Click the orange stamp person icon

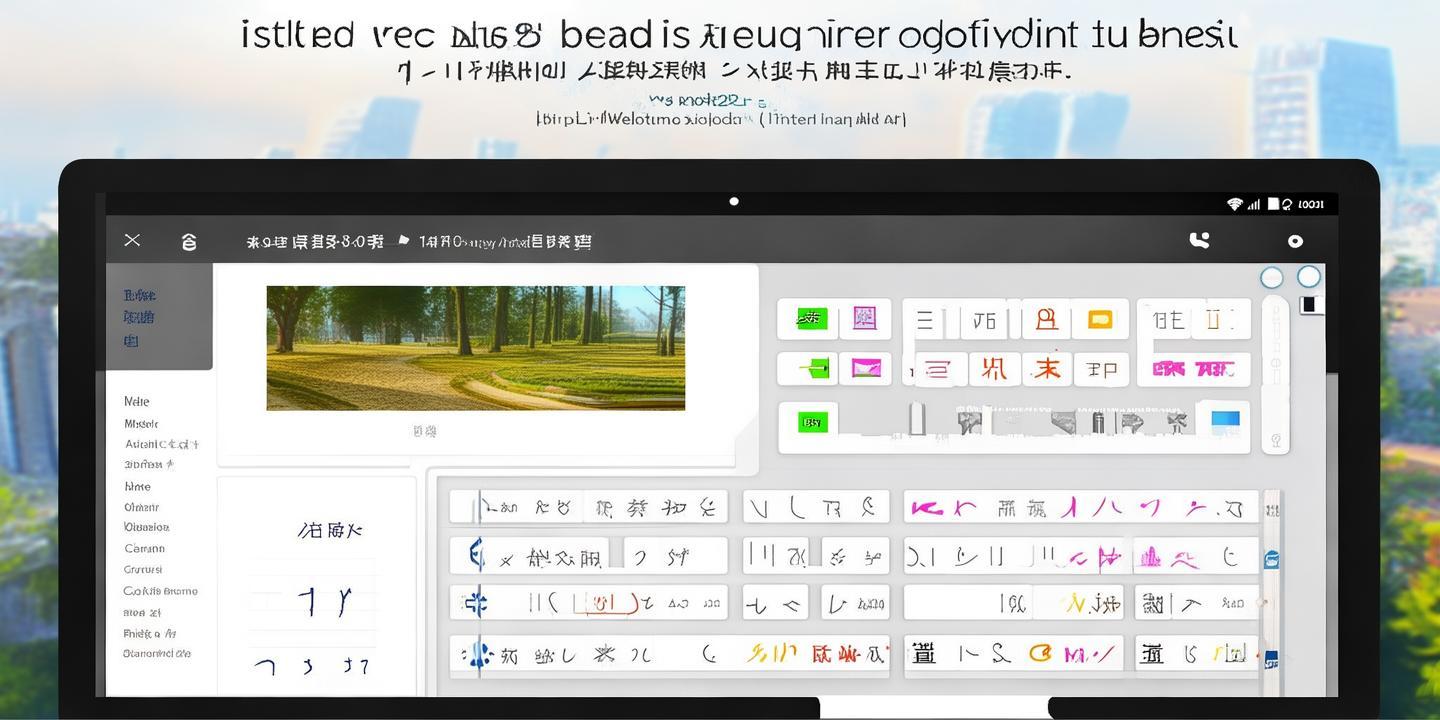(x=1046, y=320)
